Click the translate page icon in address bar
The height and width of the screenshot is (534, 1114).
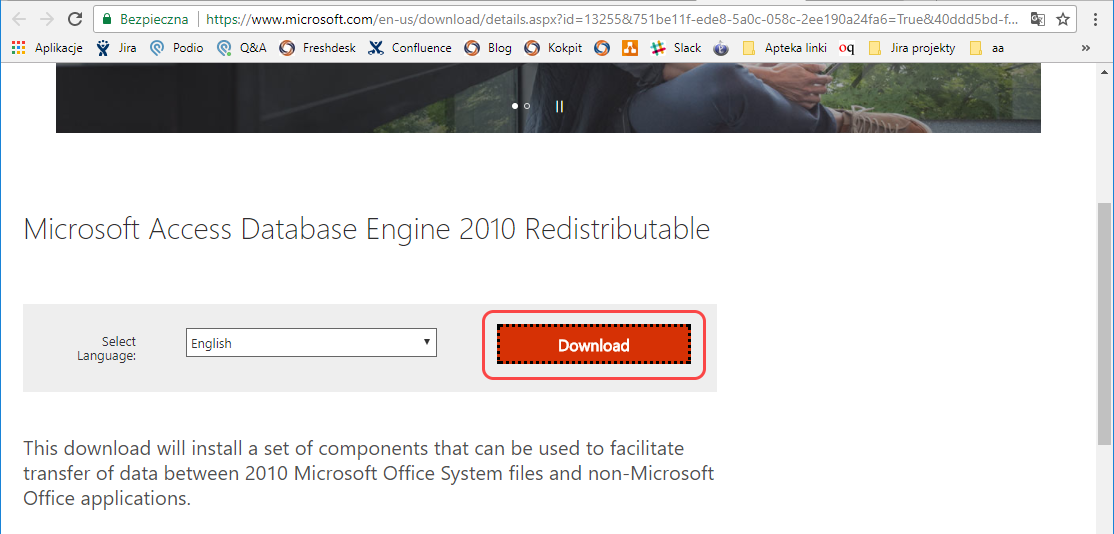coord(1038,19)
